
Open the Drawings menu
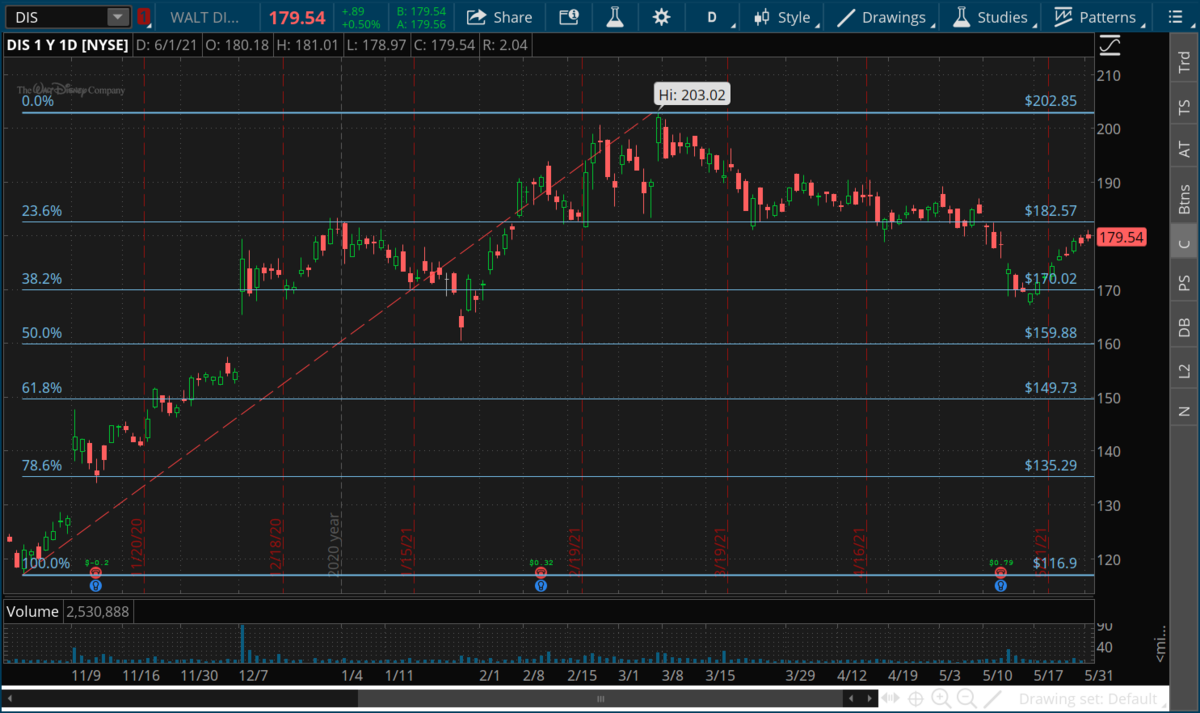[x=882, y=17]
